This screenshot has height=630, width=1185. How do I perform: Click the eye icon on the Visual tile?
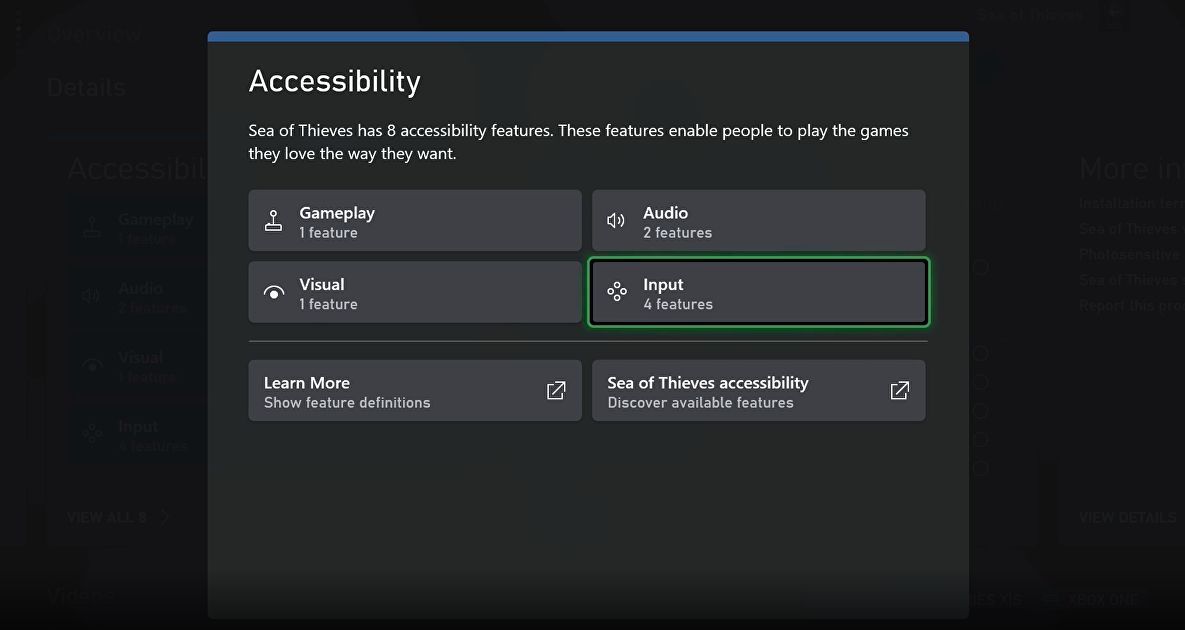[273, 293]
